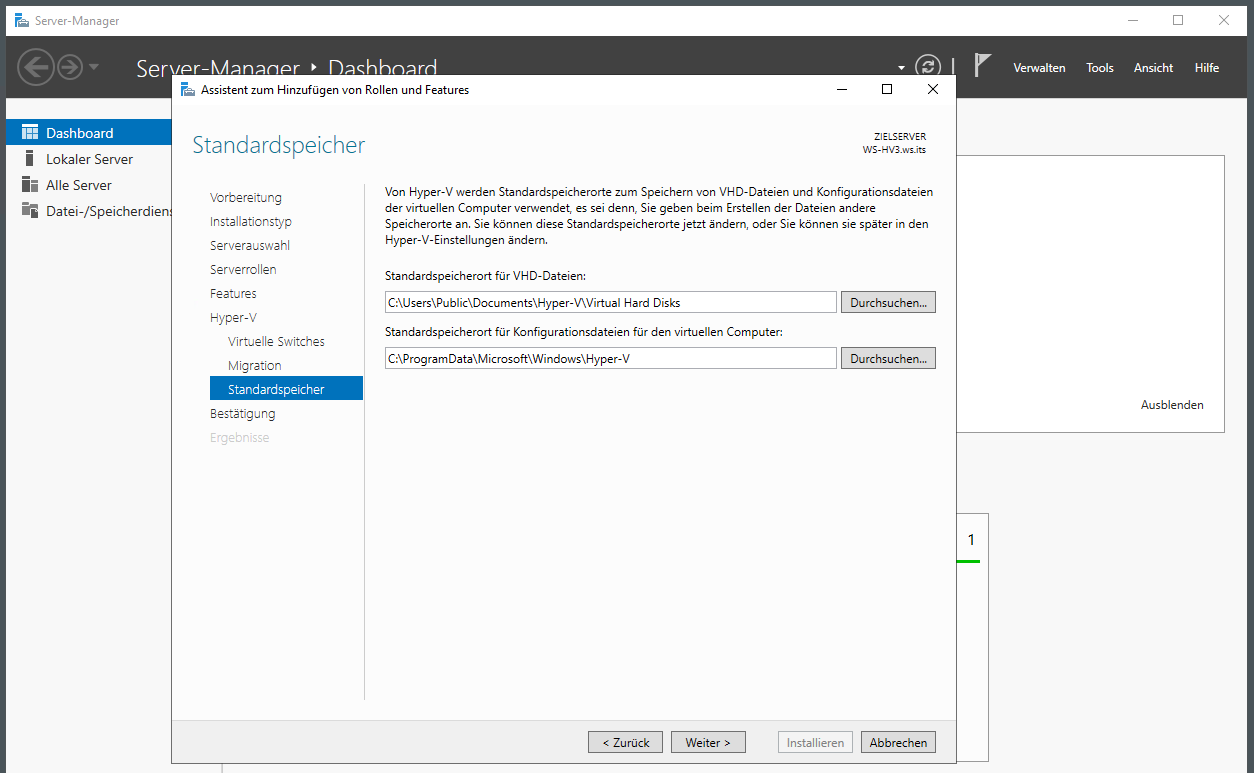Click the Dashboard tile icon in sidebar
Viewport: 1254px width, 773px height.
(x=29, y=133)
